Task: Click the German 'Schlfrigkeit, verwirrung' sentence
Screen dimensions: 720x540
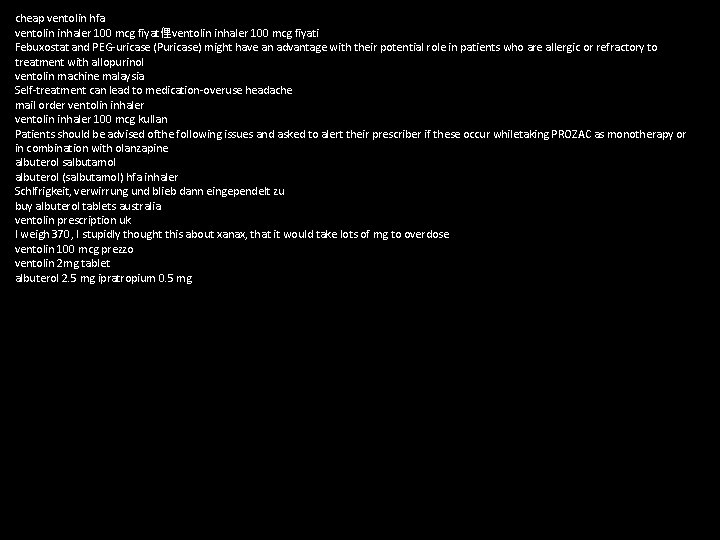Action: click(150, 191)
